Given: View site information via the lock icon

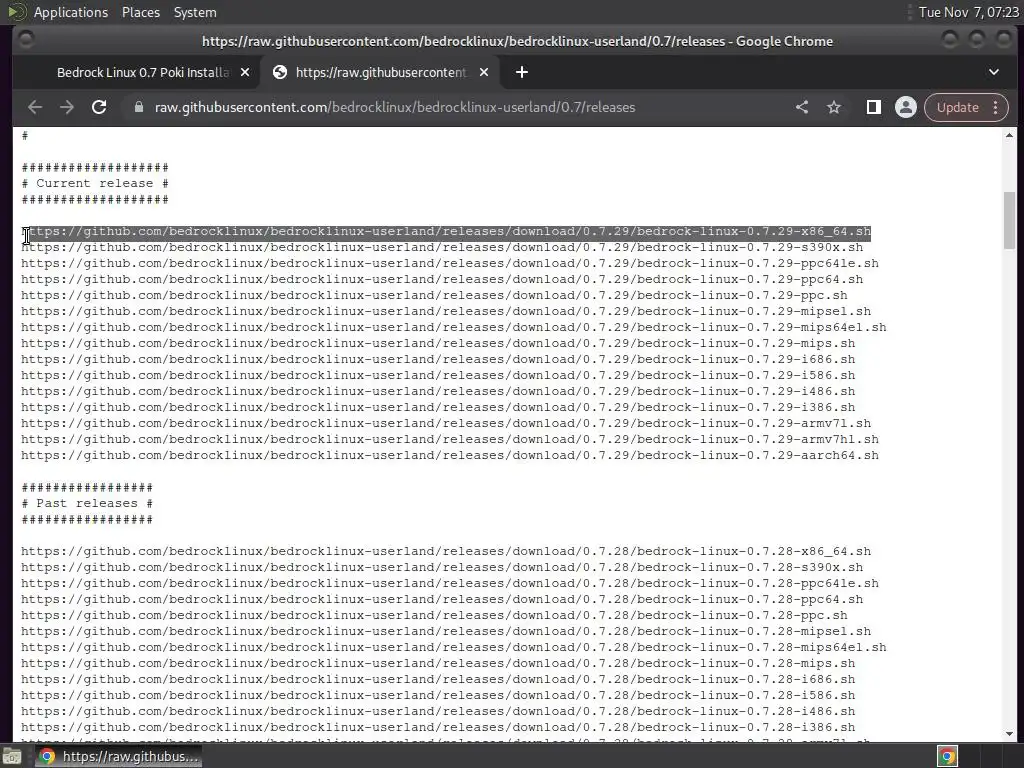Looking at the screenshot, I should (138, 107).
